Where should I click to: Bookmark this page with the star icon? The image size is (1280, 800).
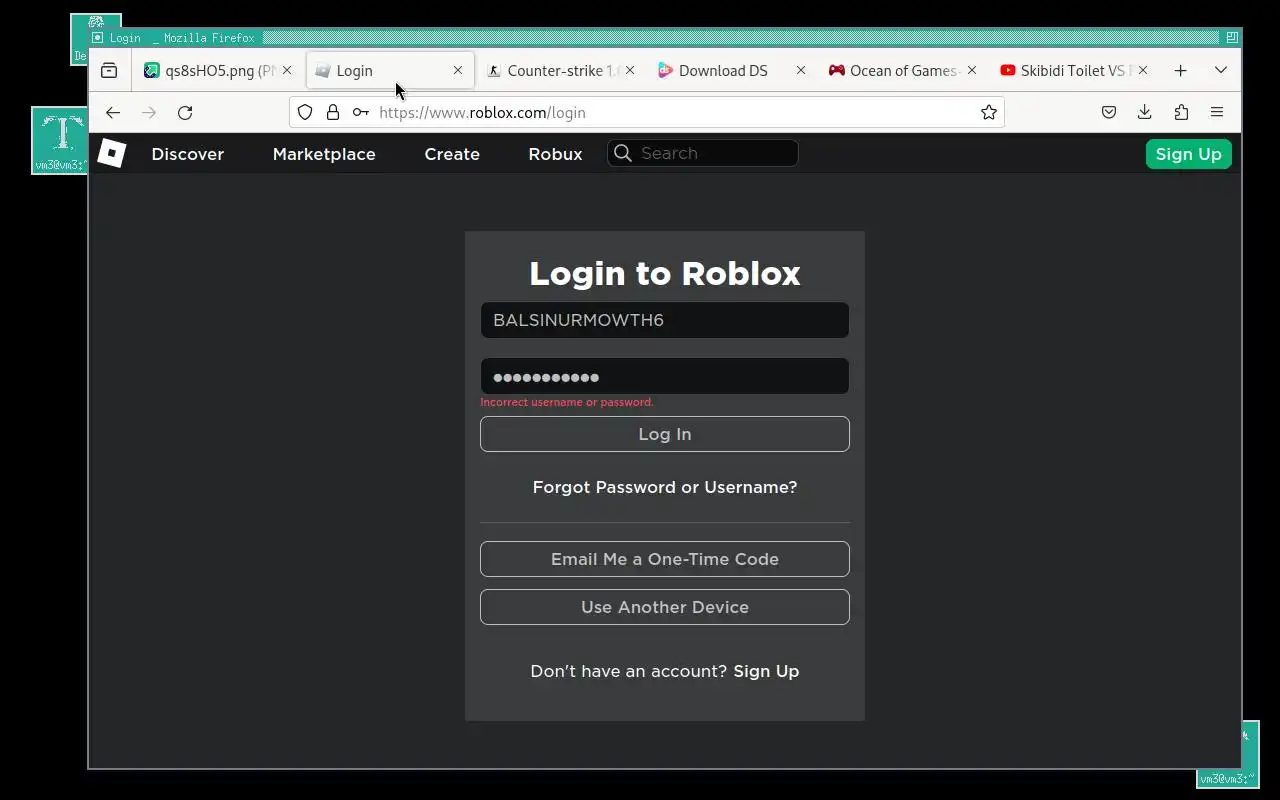[x=989, y=112]
